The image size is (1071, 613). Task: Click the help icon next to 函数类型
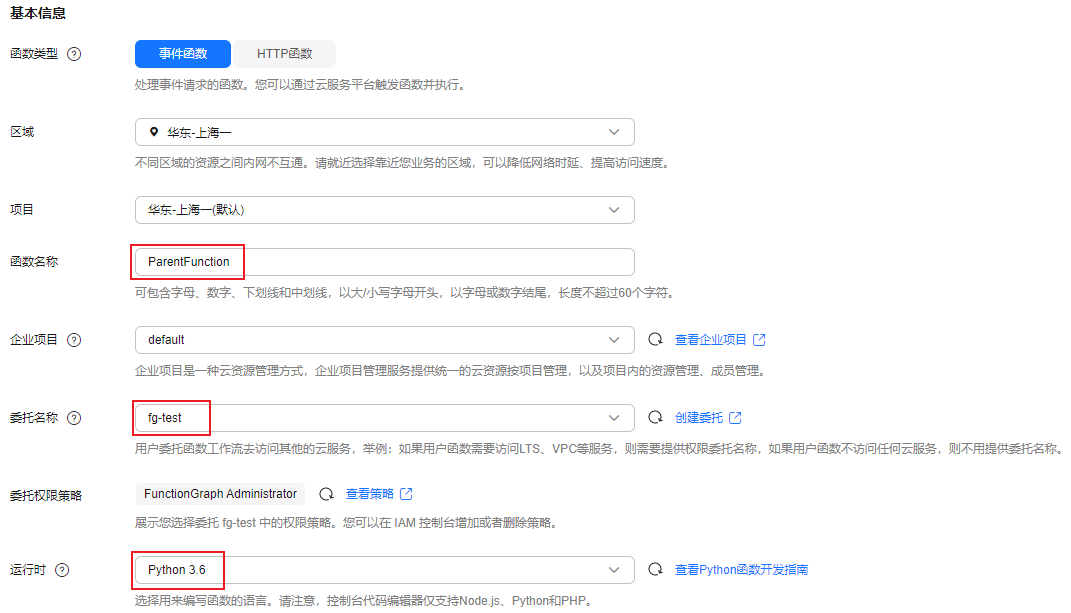coord(74,54)
